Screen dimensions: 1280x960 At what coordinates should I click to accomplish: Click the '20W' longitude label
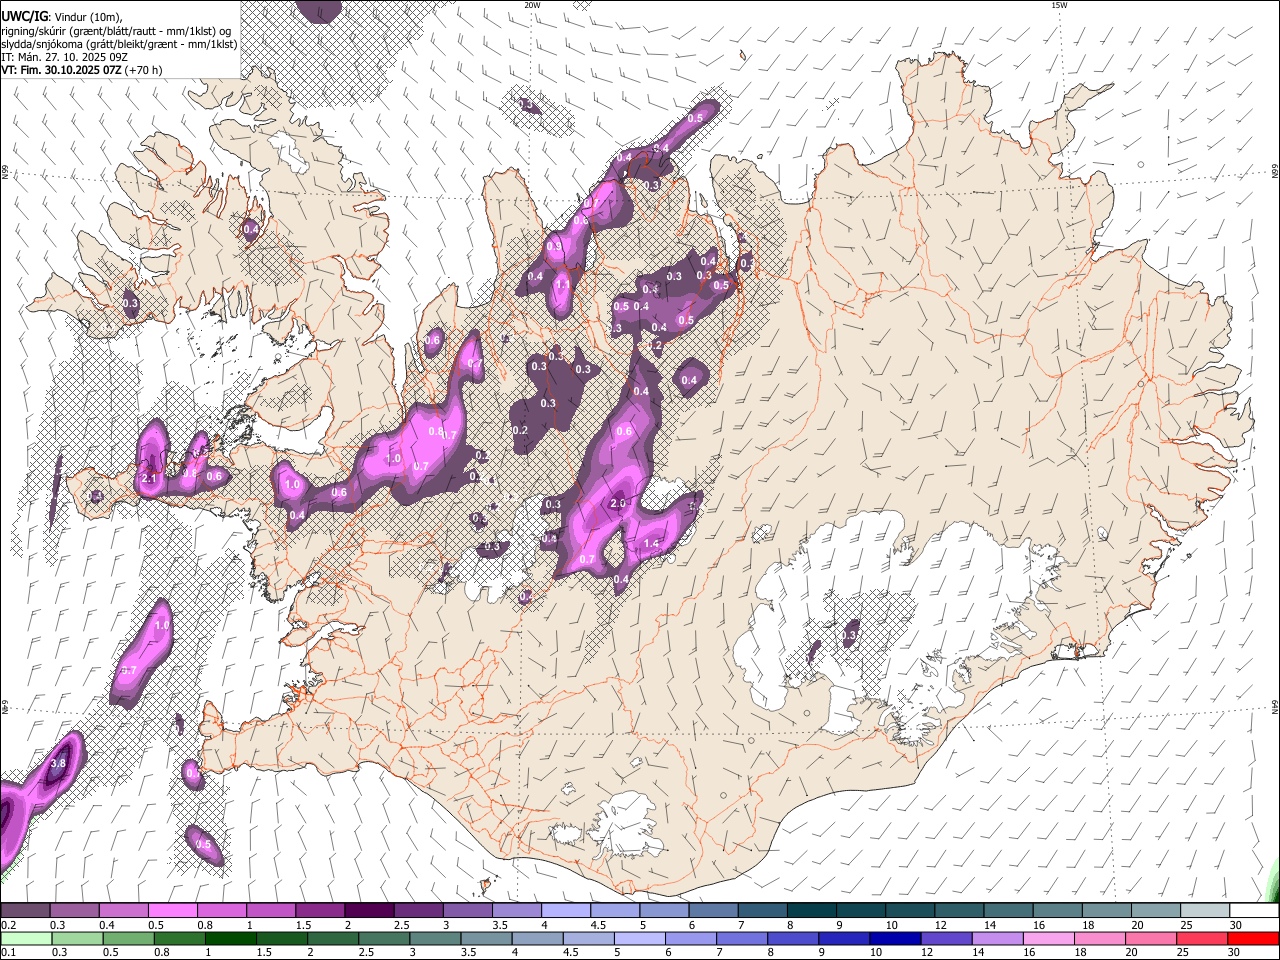532,5
